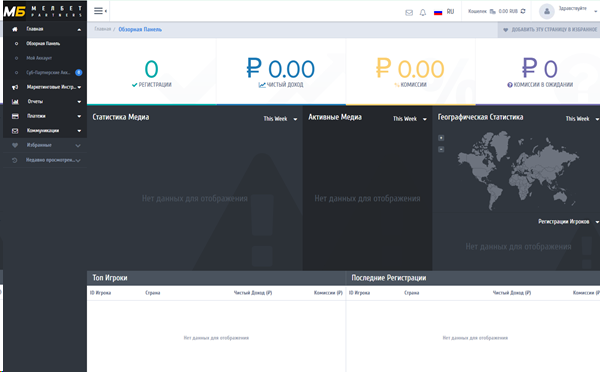This screenshot has width=600, height=372.
Task: Zoom out on the world map
Action: point(441,149)
